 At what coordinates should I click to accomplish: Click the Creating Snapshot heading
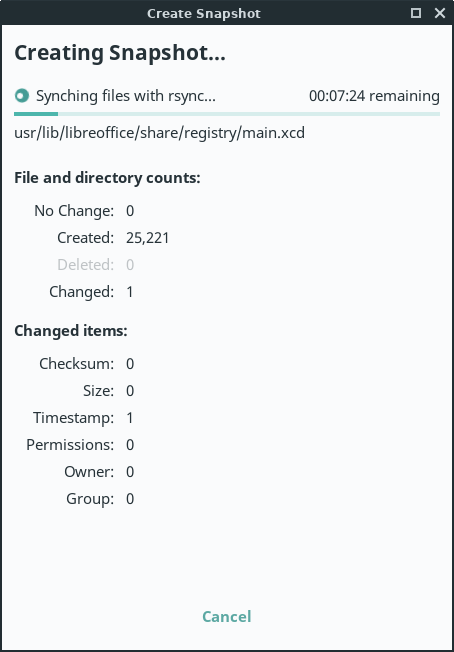pos(120,53)
